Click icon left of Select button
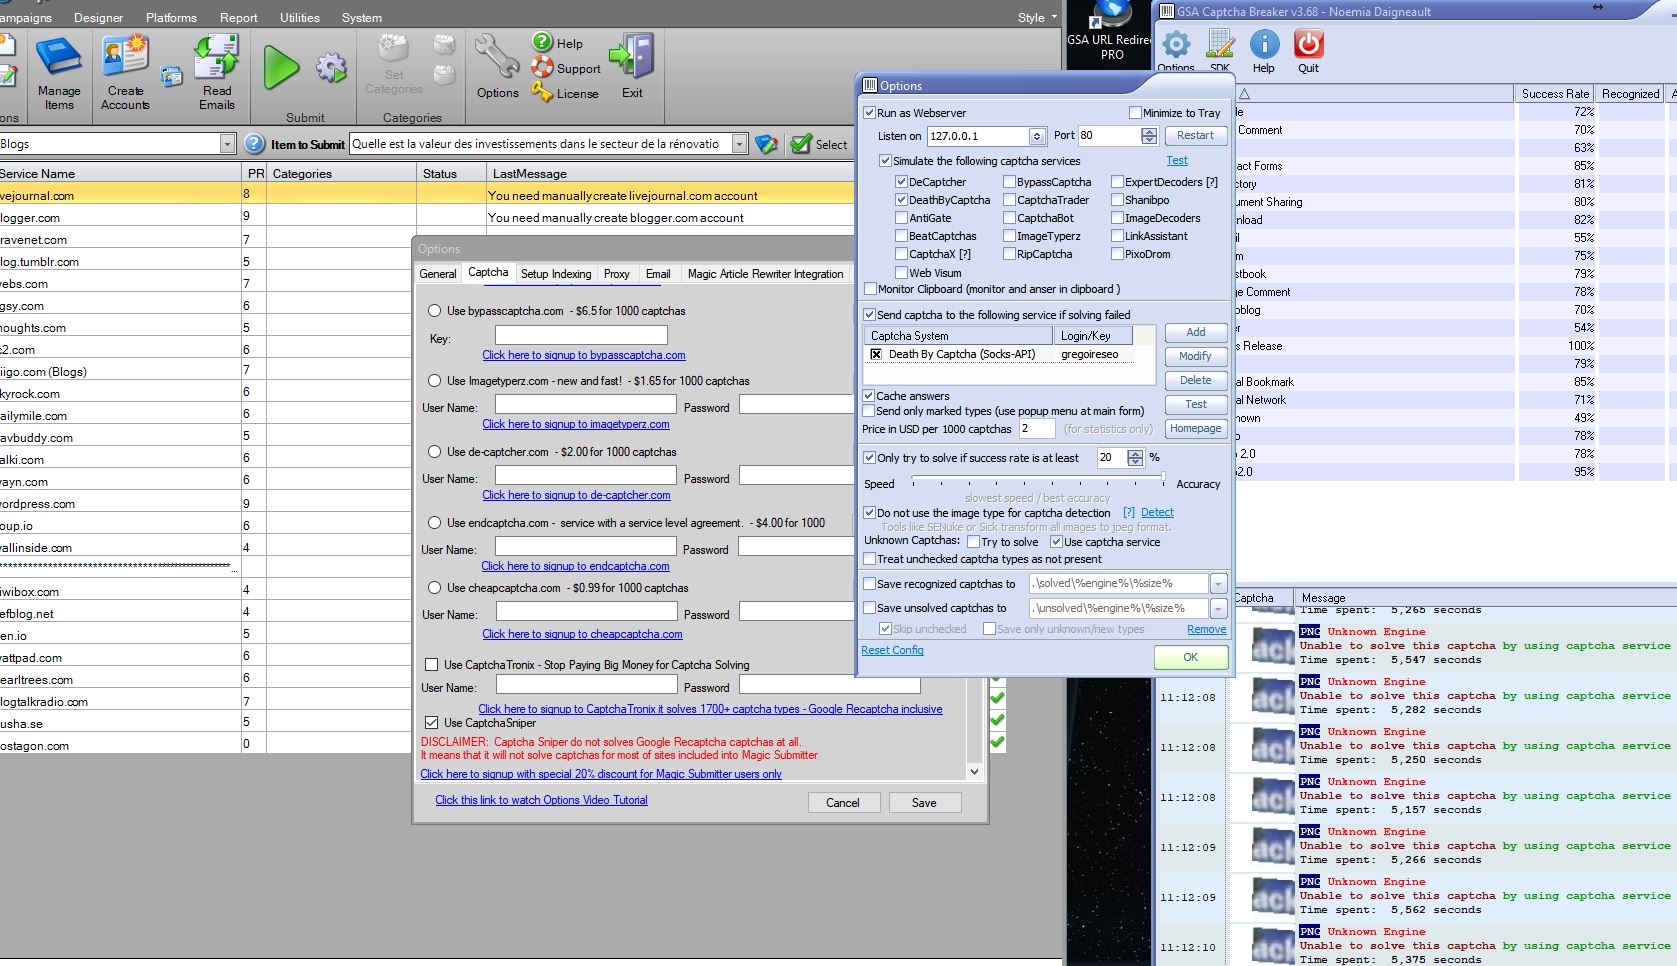The image size is (1677, 966). click(766, 144)
